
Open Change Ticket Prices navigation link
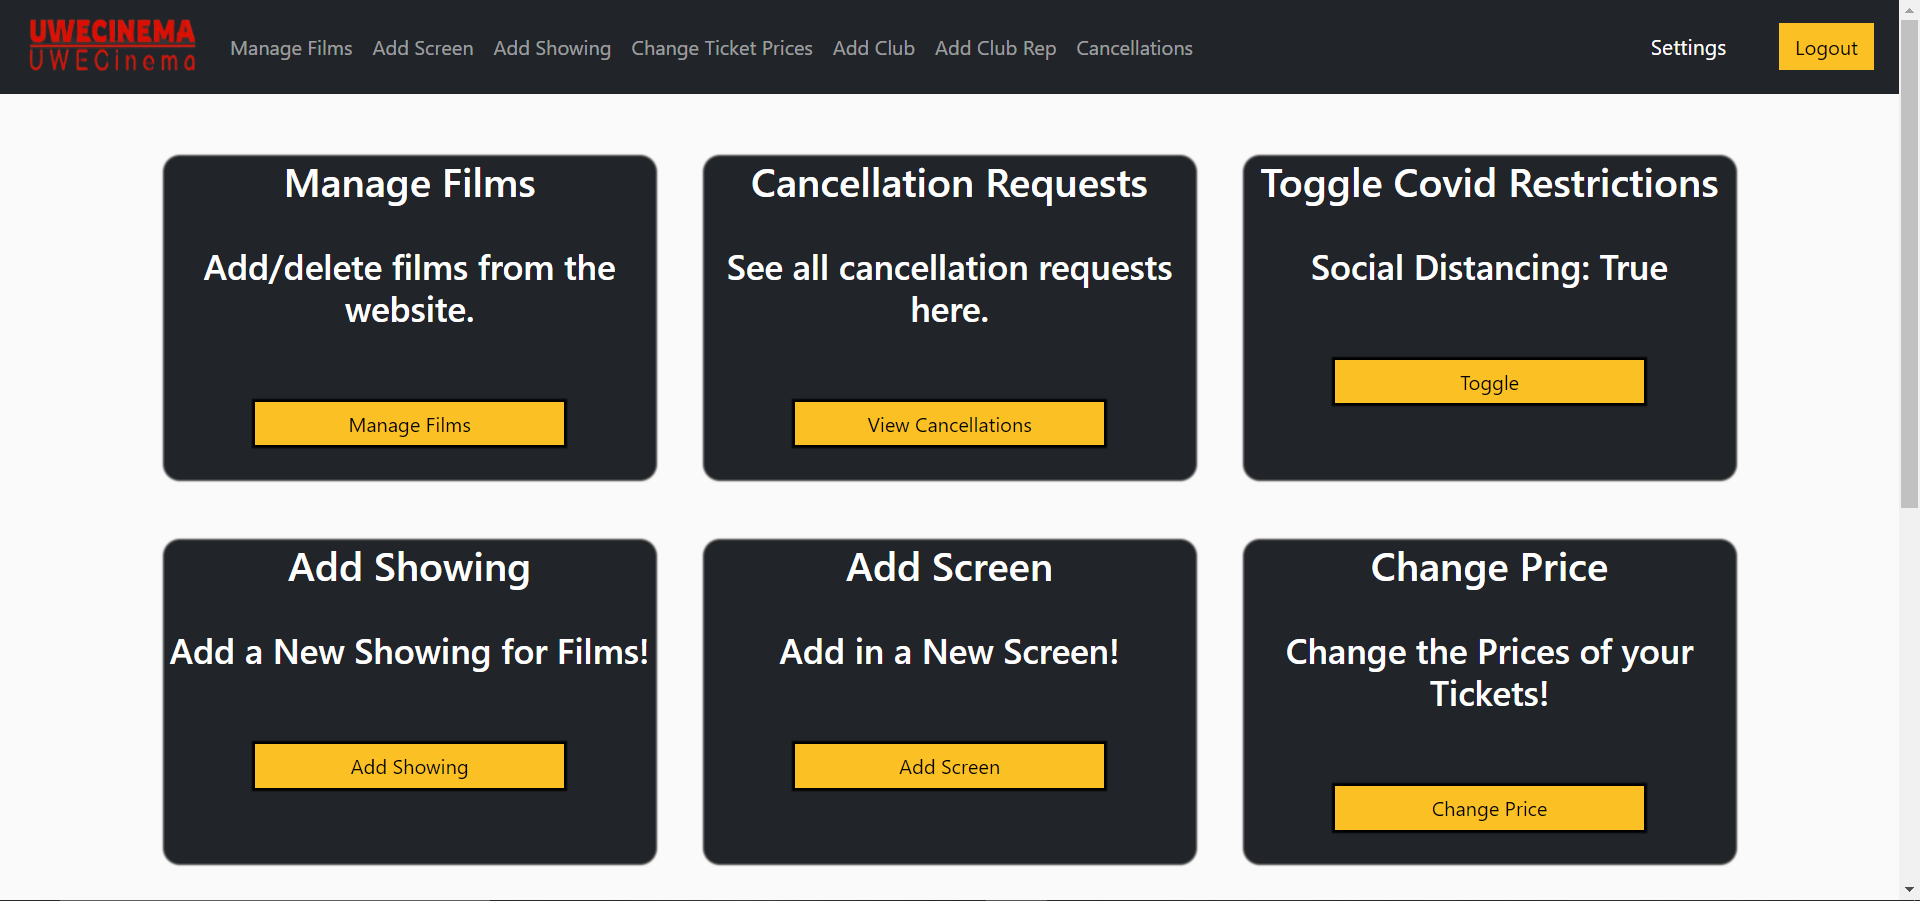(x=722, y=48)
